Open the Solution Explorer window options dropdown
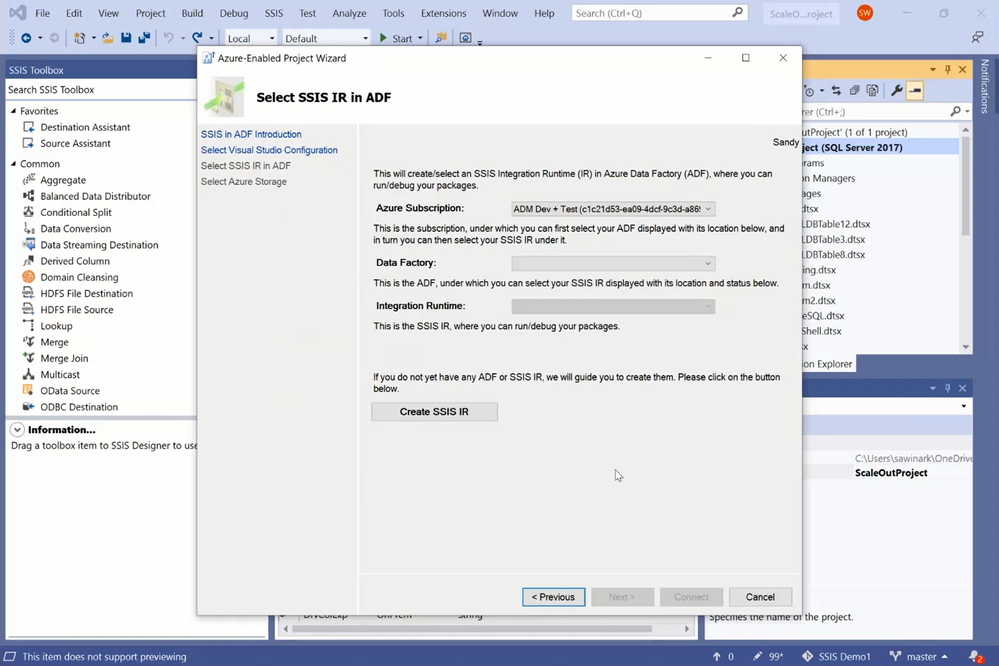The image size is (999, 666). tap(932, 69)
